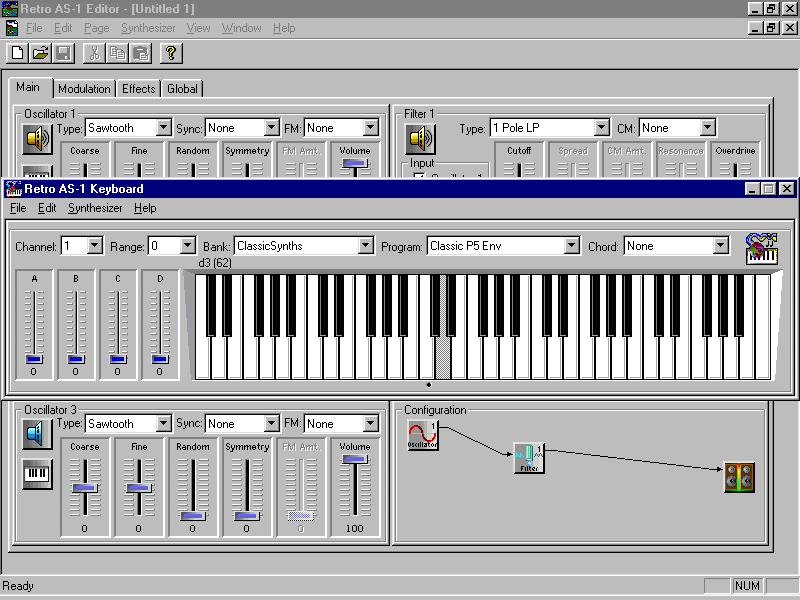Switch to the Modulation tab
This screenshot has width=800, height=600.
tap(84, 89)
